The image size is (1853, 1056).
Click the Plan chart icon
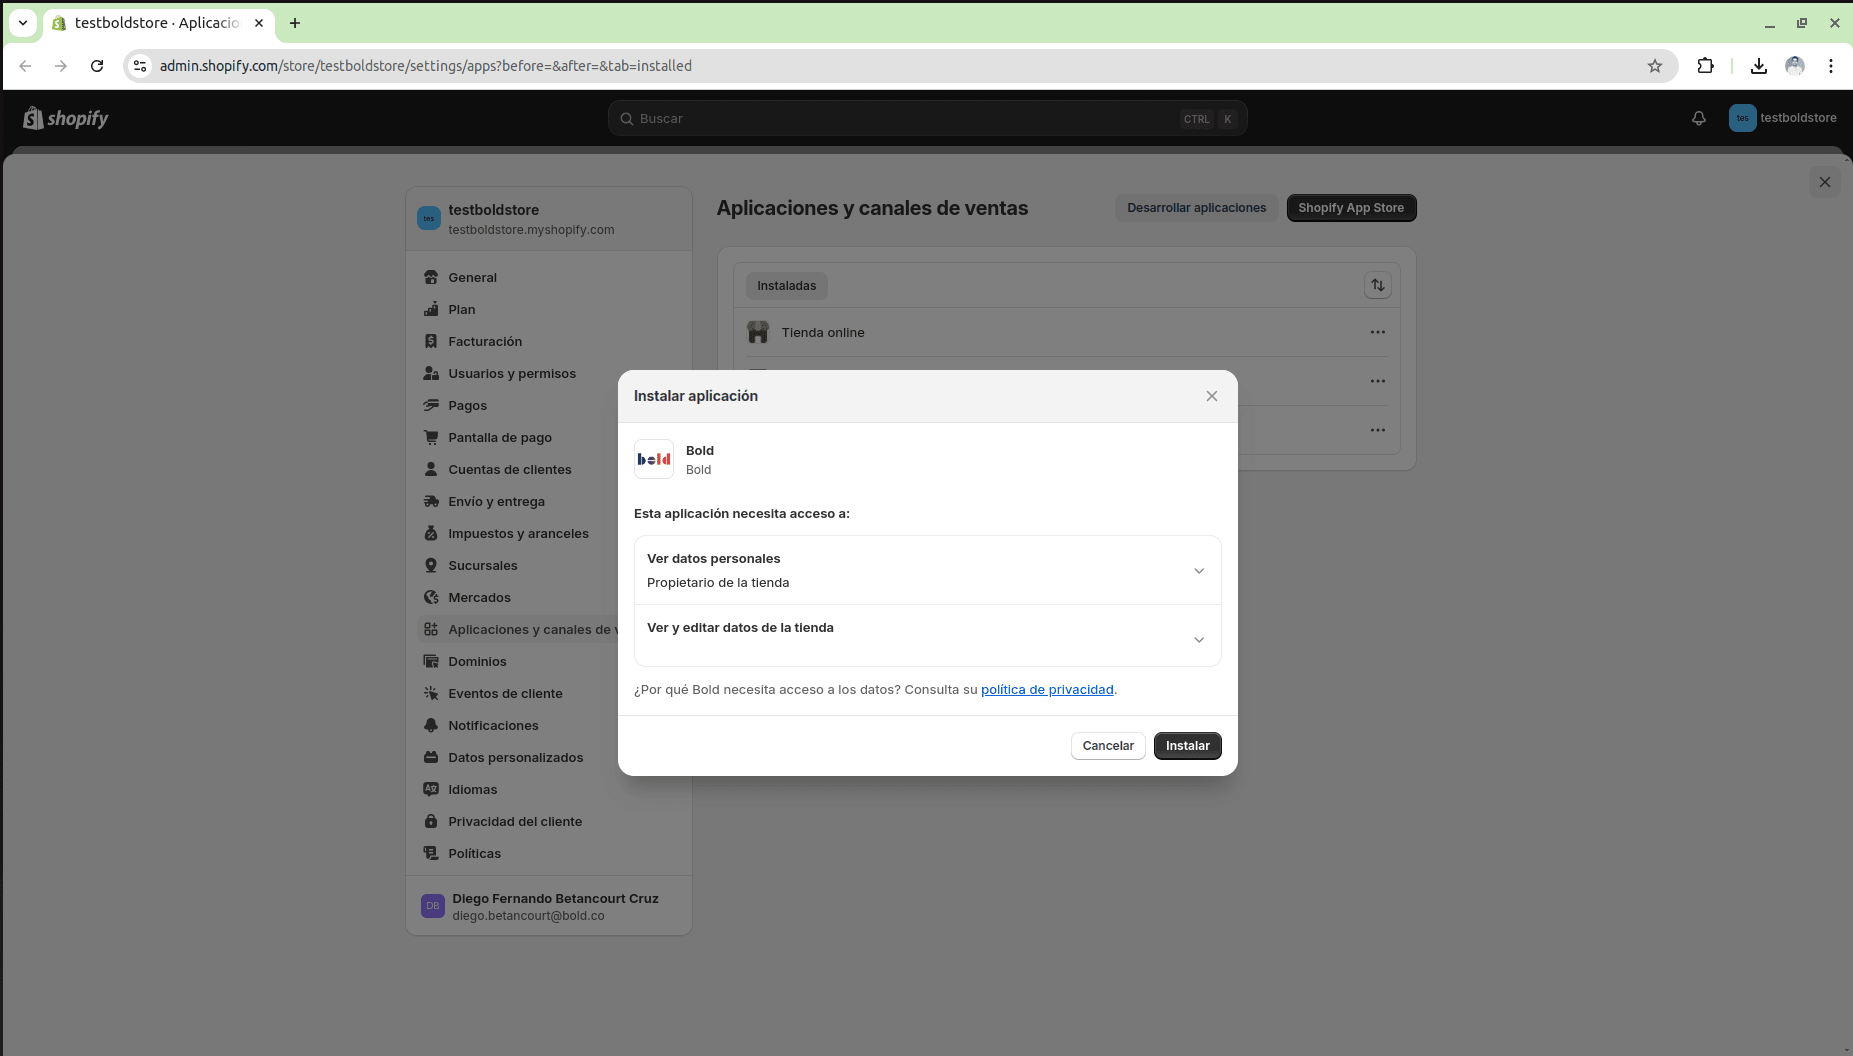(x=431, y=310)
